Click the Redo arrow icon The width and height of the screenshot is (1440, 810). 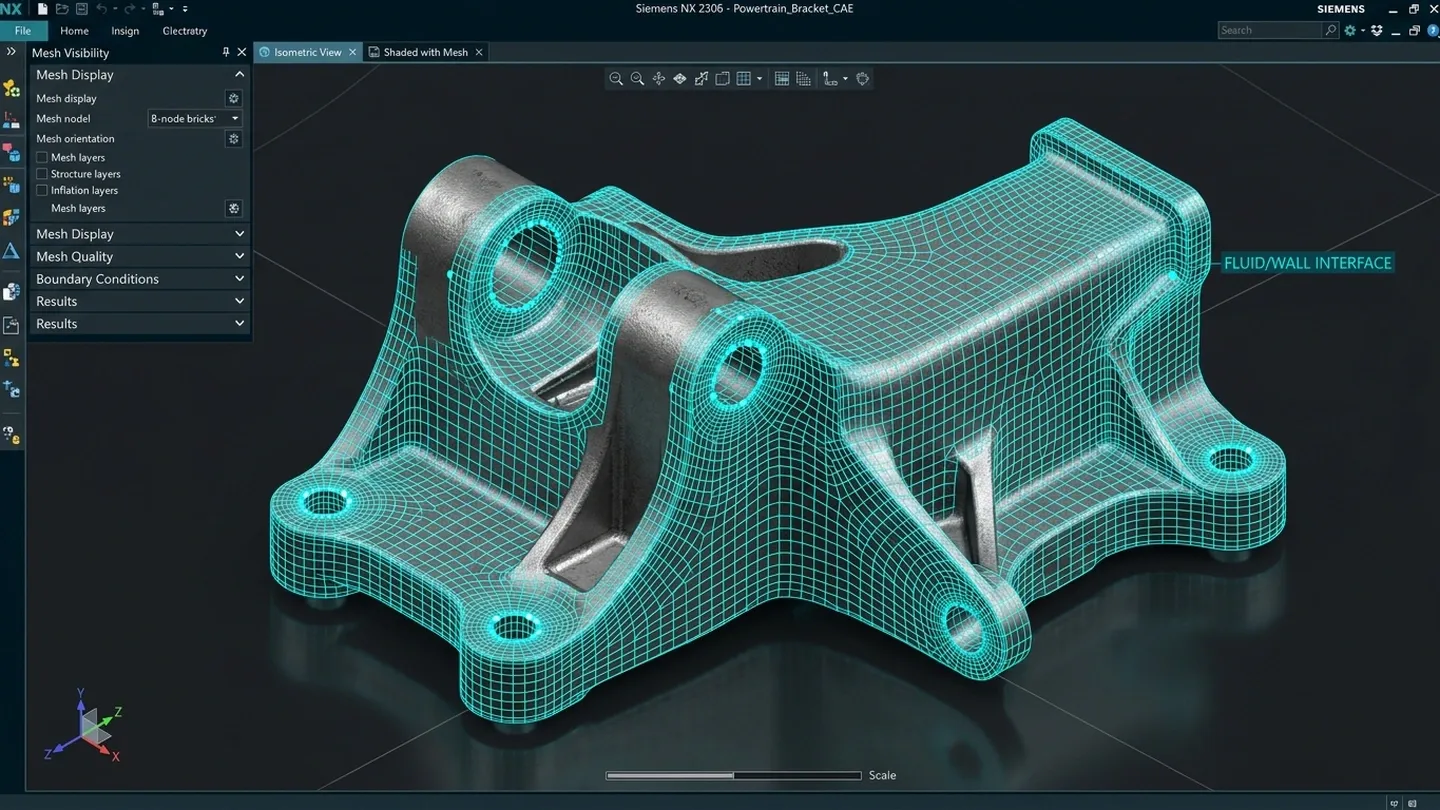click(129, 9)
